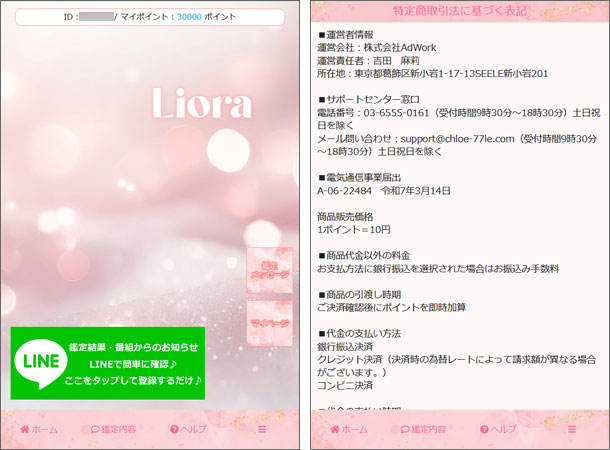
Task: Click the Liora logo title
Action: (202, 102)
